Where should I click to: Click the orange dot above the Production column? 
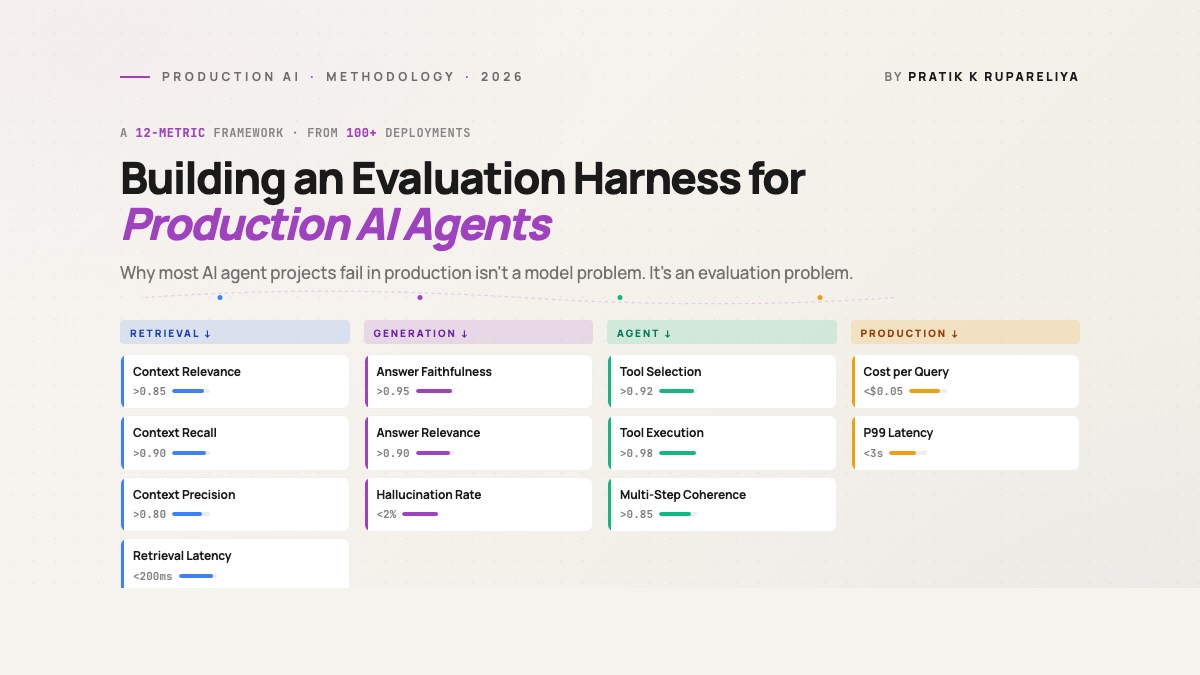820,297
